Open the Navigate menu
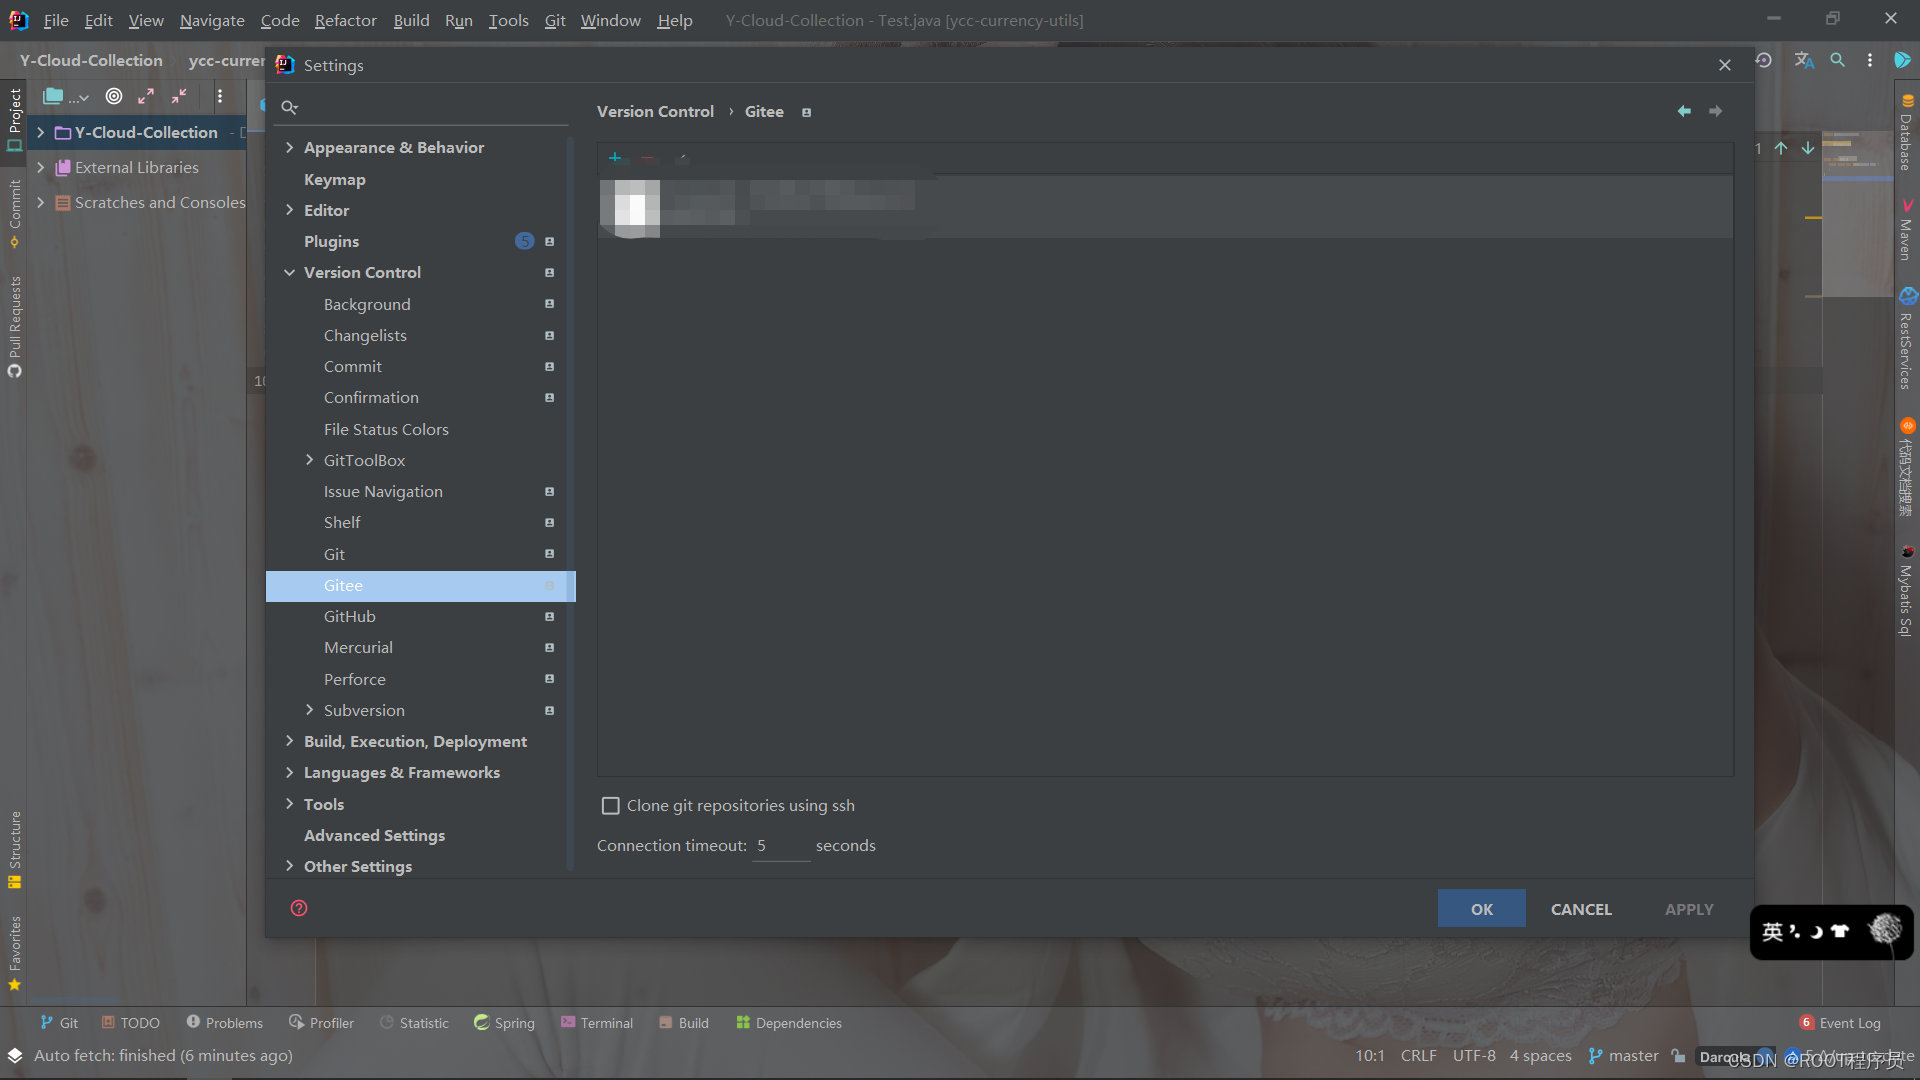1920x1080 pixels. [x=212, y=20]
